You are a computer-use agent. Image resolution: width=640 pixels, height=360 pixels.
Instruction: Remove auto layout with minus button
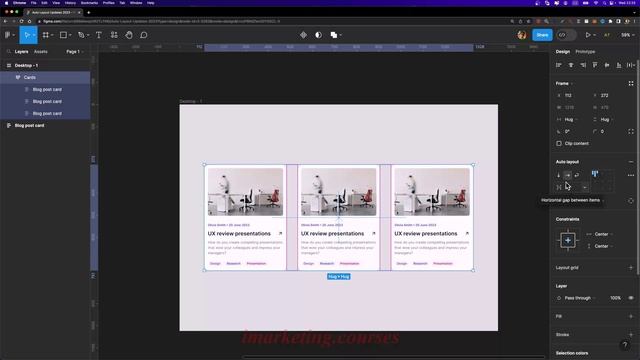[x=631, y=162]
